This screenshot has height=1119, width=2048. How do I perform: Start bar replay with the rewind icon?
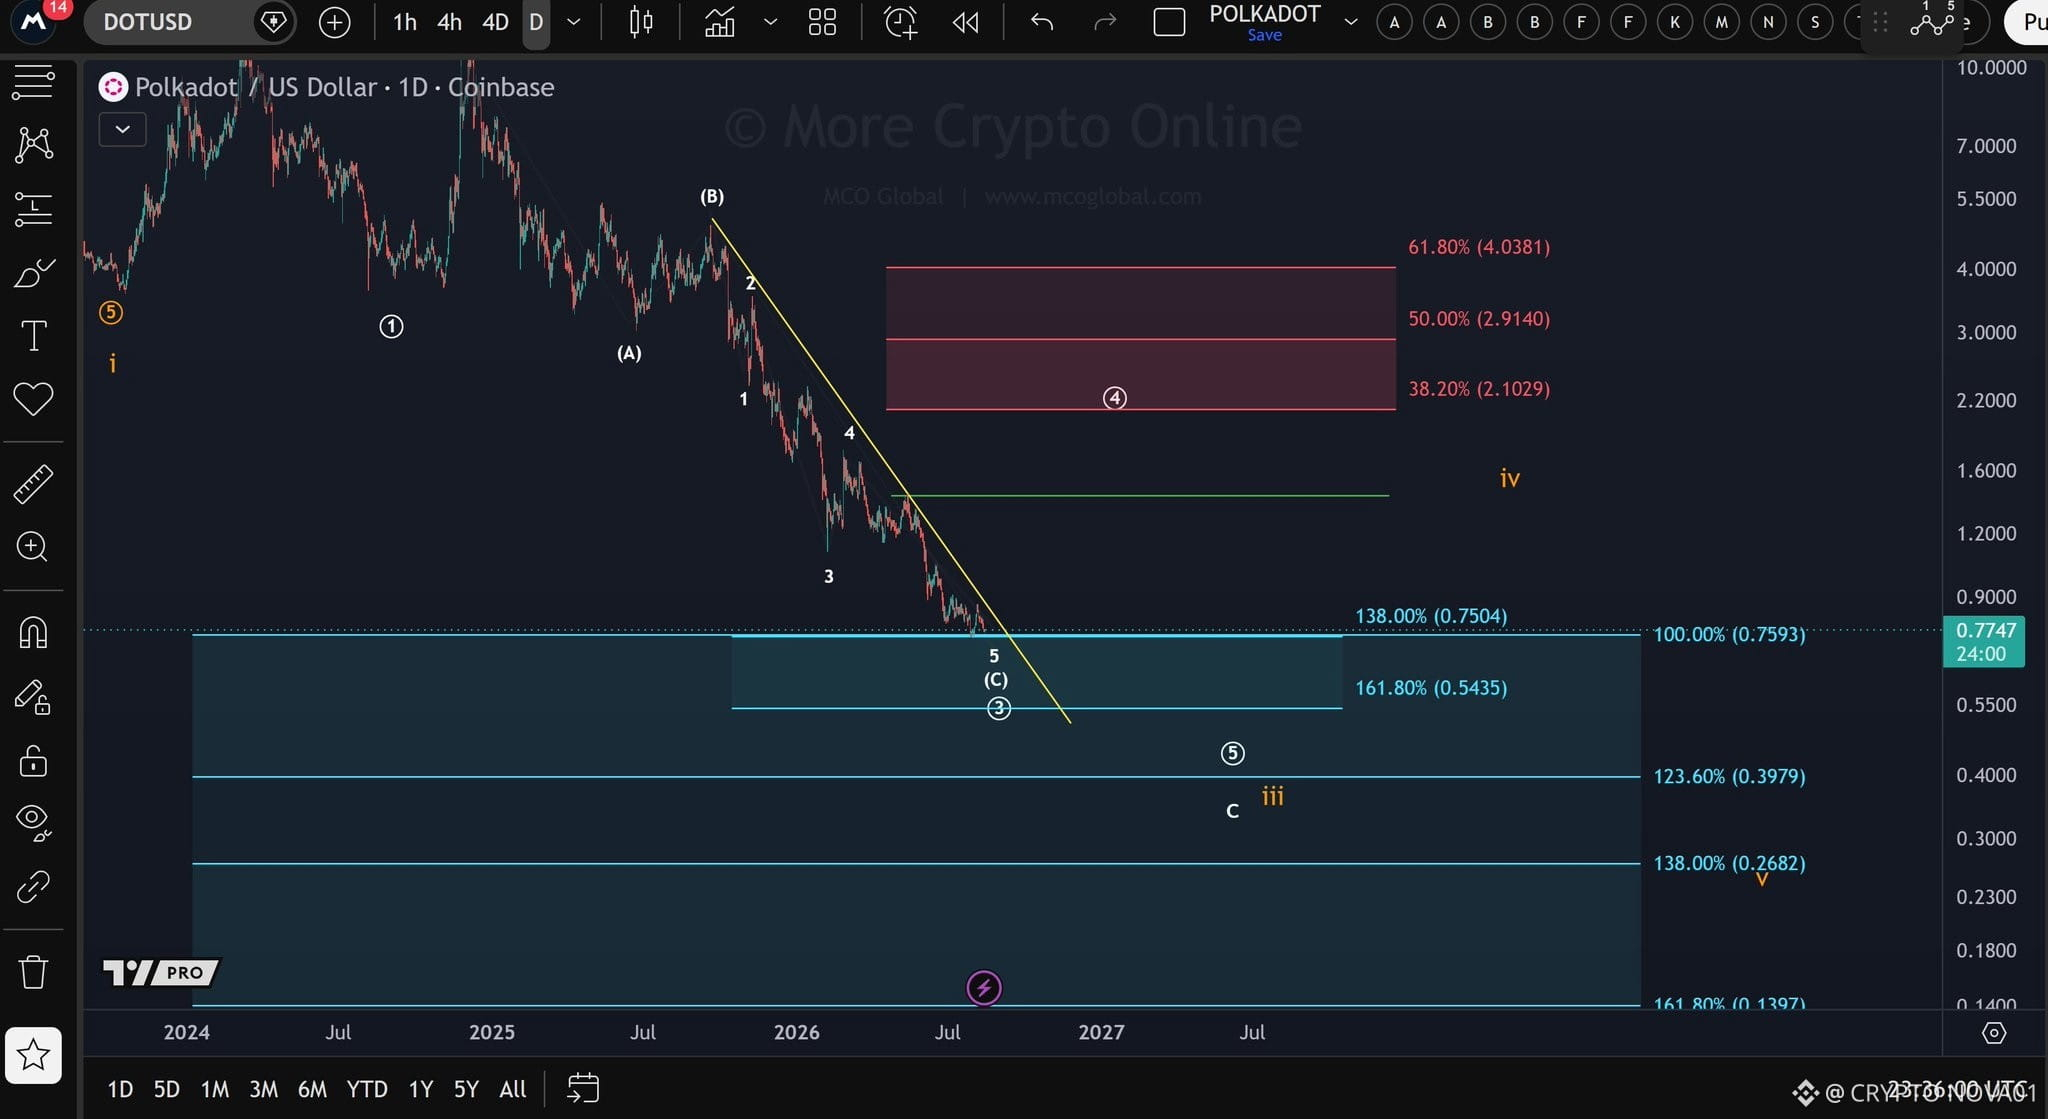pyautogui.click(x=966, y=22)
